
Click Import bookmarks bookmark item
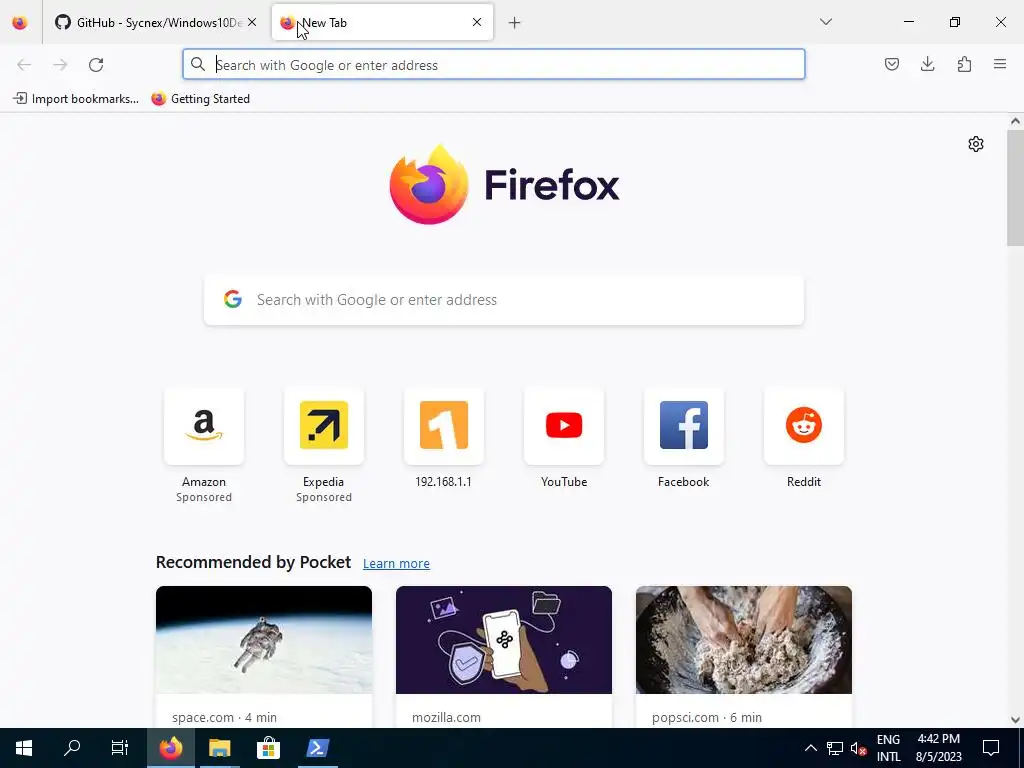[76, 99]
